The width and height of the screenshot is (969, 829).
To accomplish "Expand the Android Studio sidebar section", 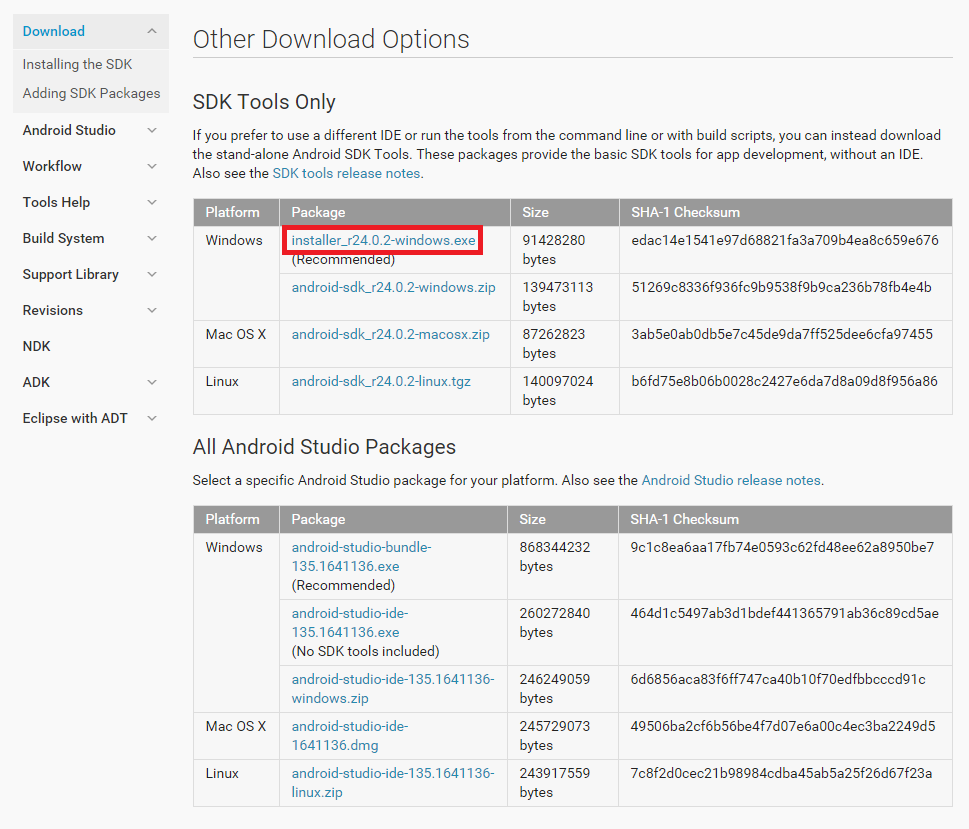I will pos(152,130).
